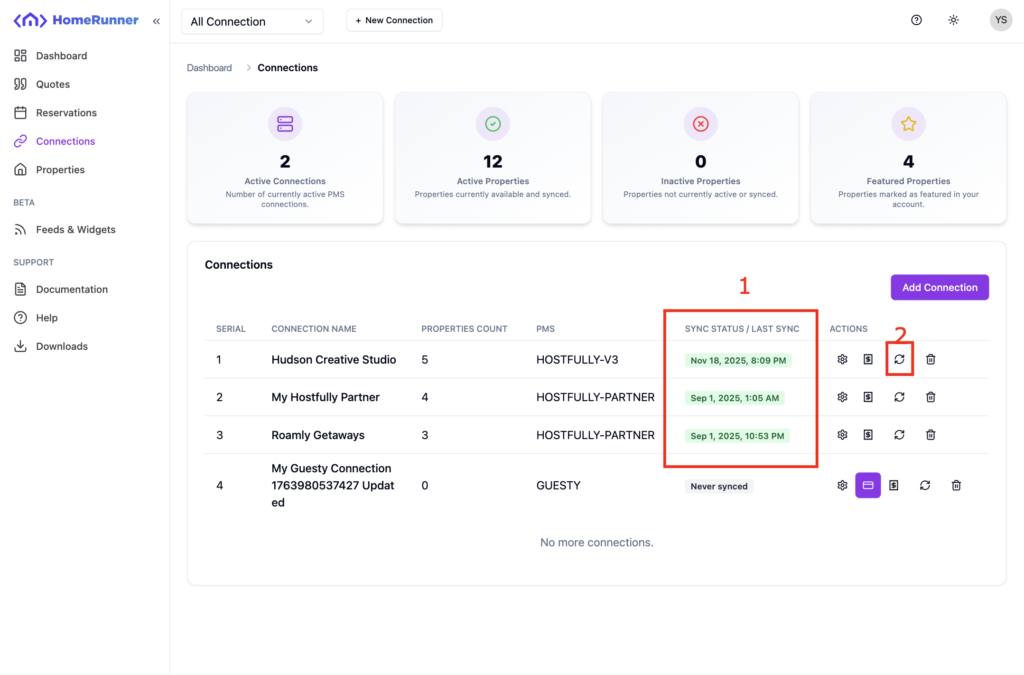
Task: Sync the Hudson Creative Studio connection
Action: coord(899,359)
